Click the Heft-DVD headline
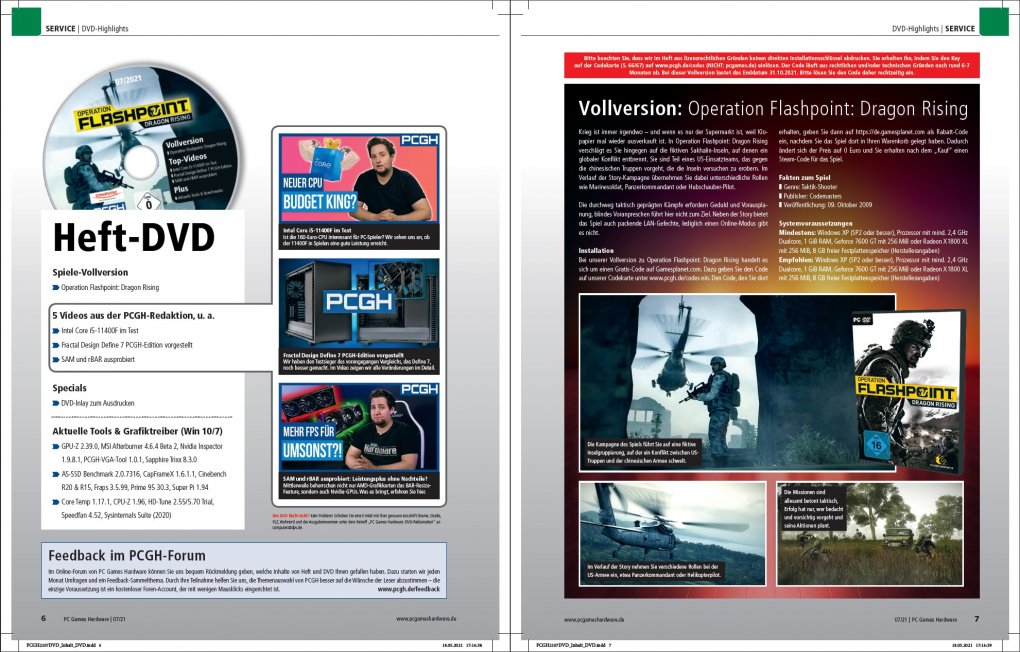The width and height of the screenshot is (1020, 652). (x=133, y=237)
